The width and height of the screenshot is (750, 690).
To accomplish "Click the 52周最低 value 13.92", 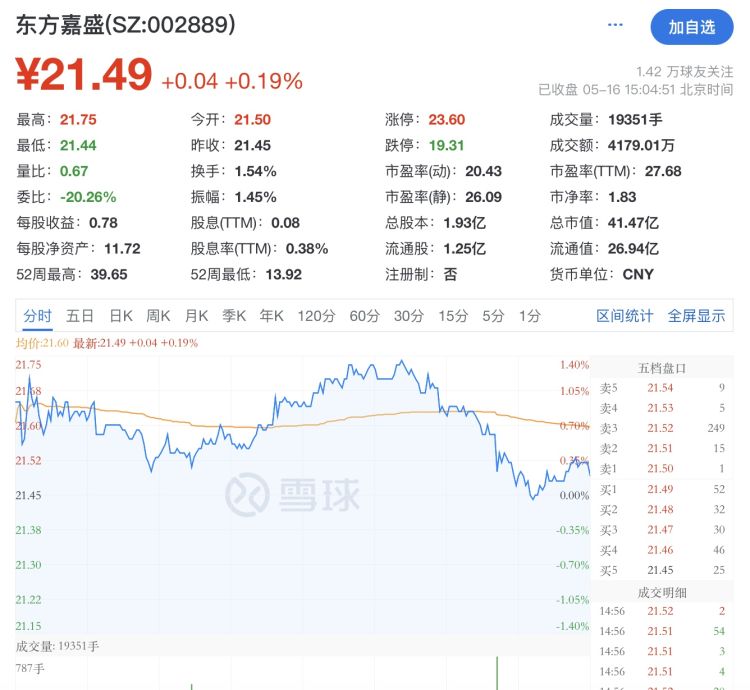I will pos(284,274).
